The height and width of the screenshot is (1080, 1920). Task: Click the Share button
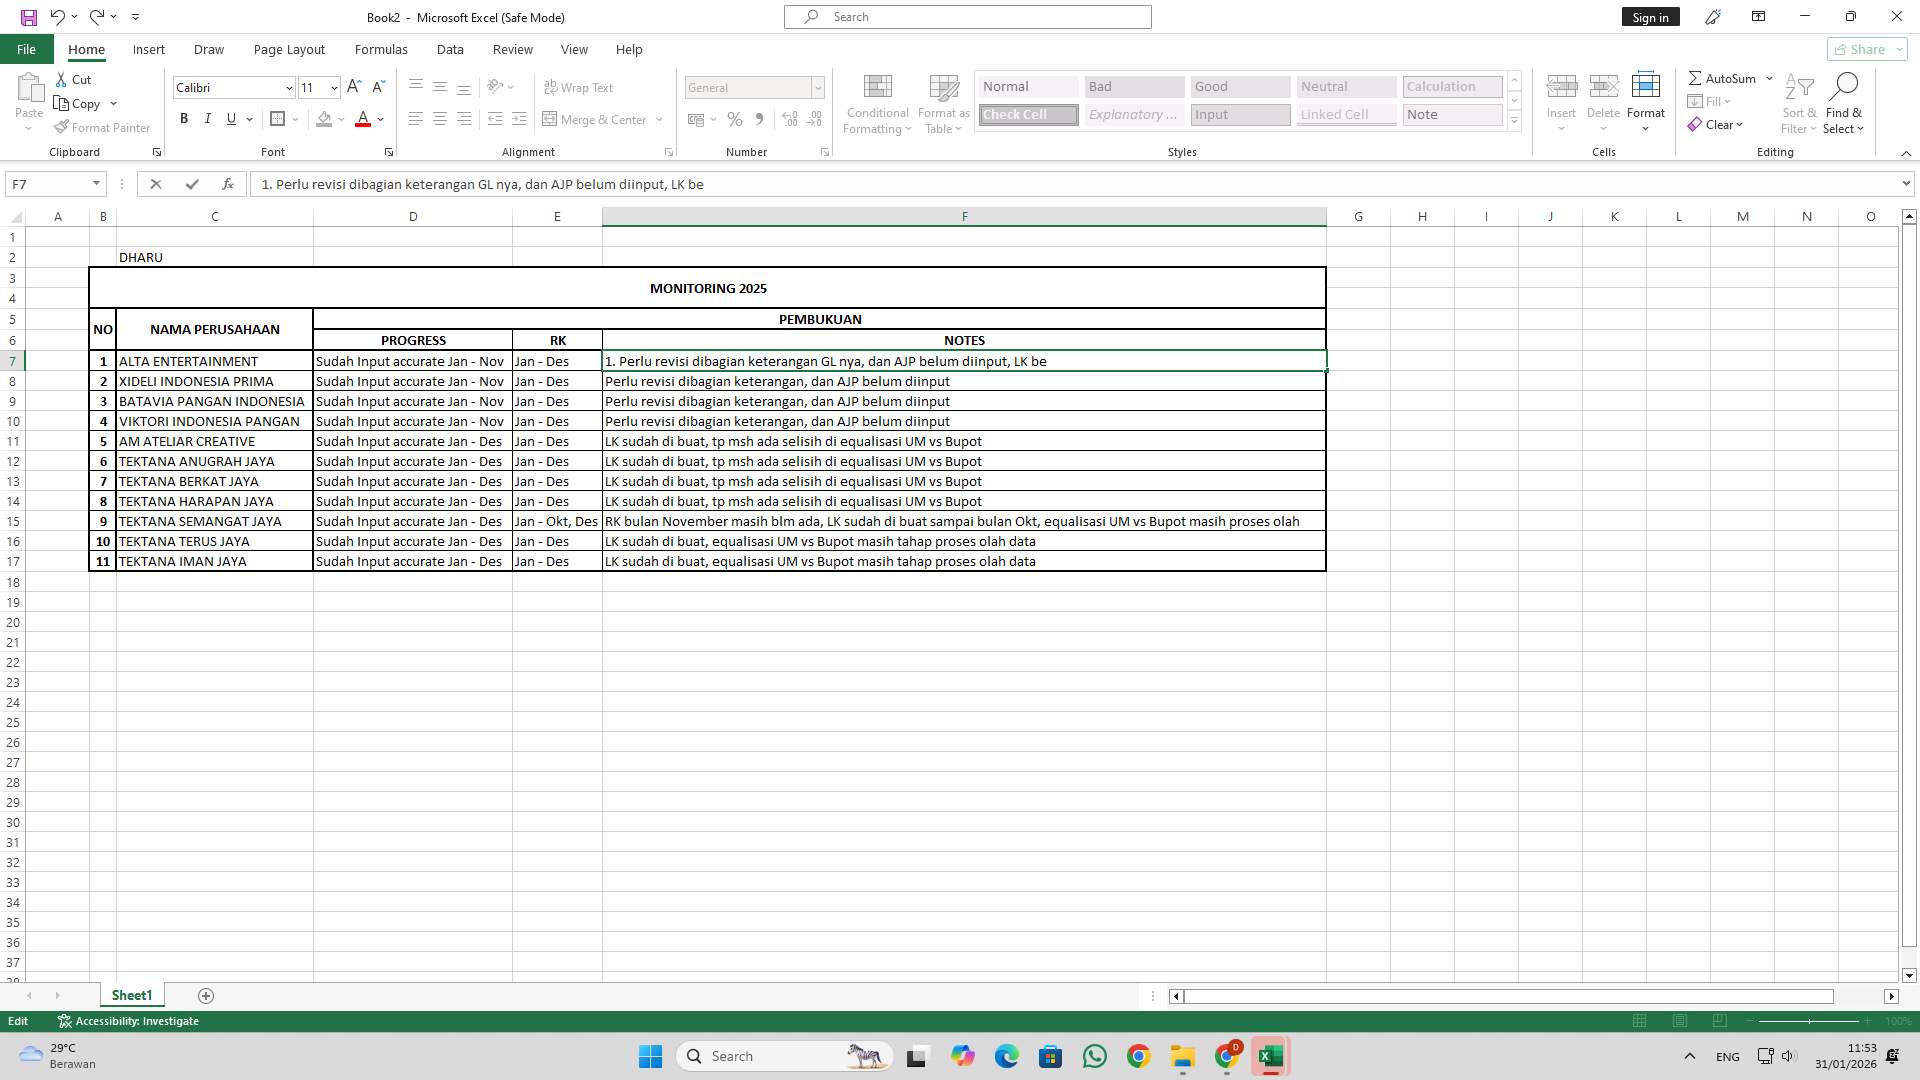[1864, 49]
